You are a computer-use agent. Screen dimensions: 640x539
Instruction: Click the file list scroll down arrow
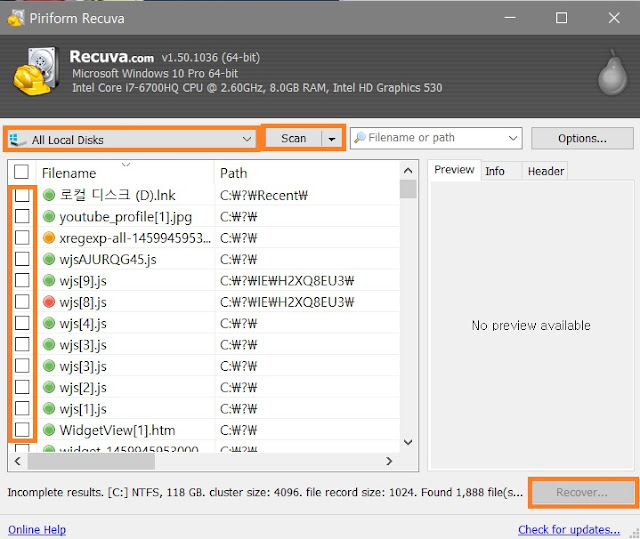coord(408,442)
